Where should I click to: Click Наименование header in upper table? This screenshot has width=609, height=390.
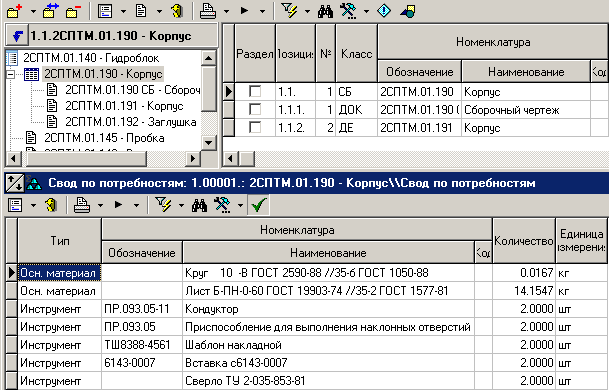(x=526, y=72)
